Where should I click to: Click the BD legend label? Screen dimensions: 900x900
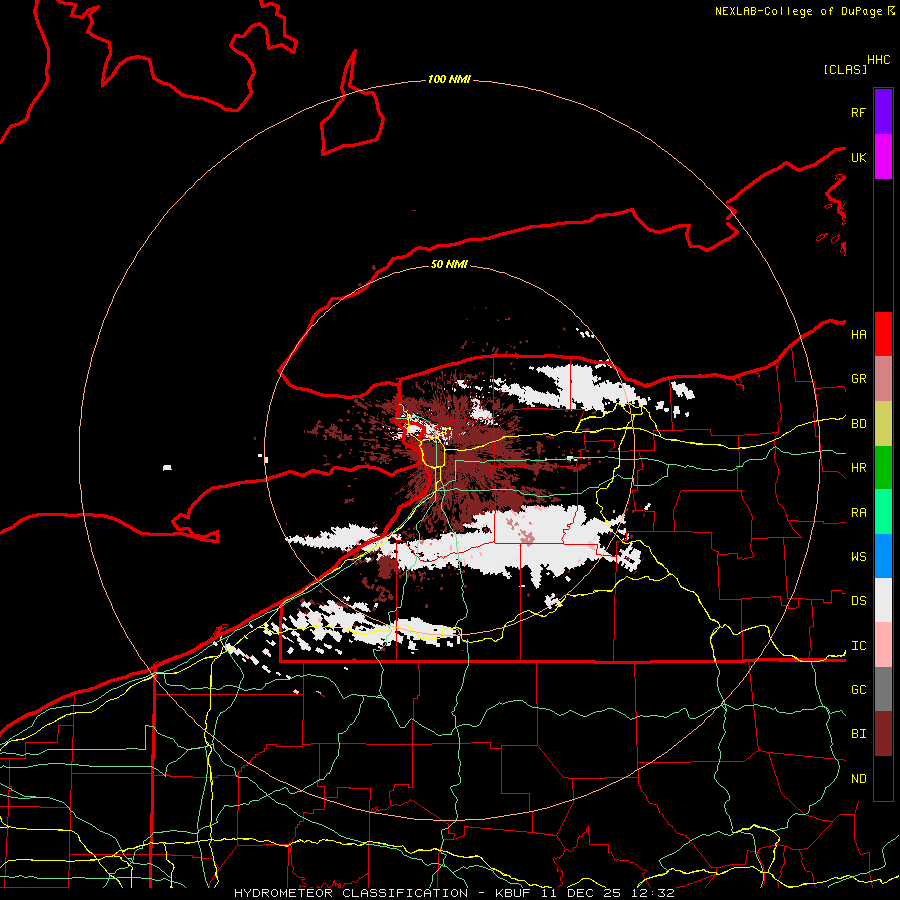tap(859, 424)
